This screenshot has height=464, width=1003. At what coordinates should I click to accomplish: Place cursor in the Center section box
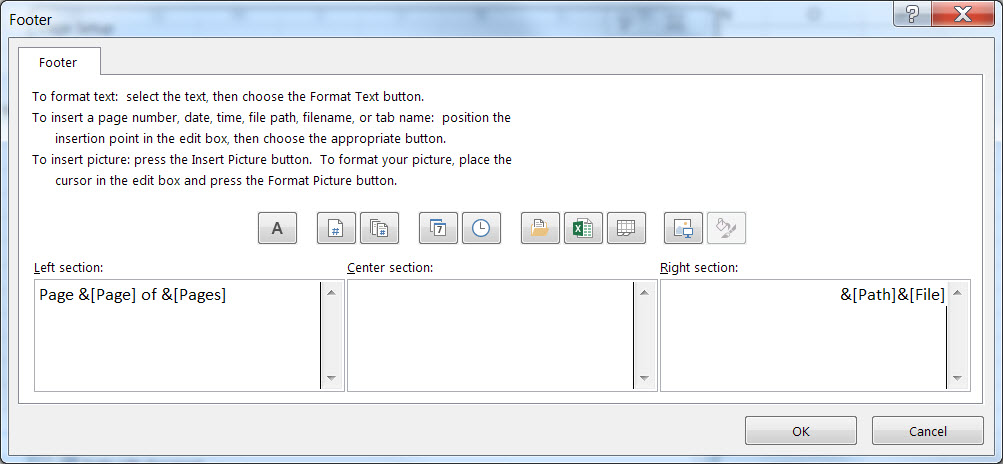tap(490, 335)
